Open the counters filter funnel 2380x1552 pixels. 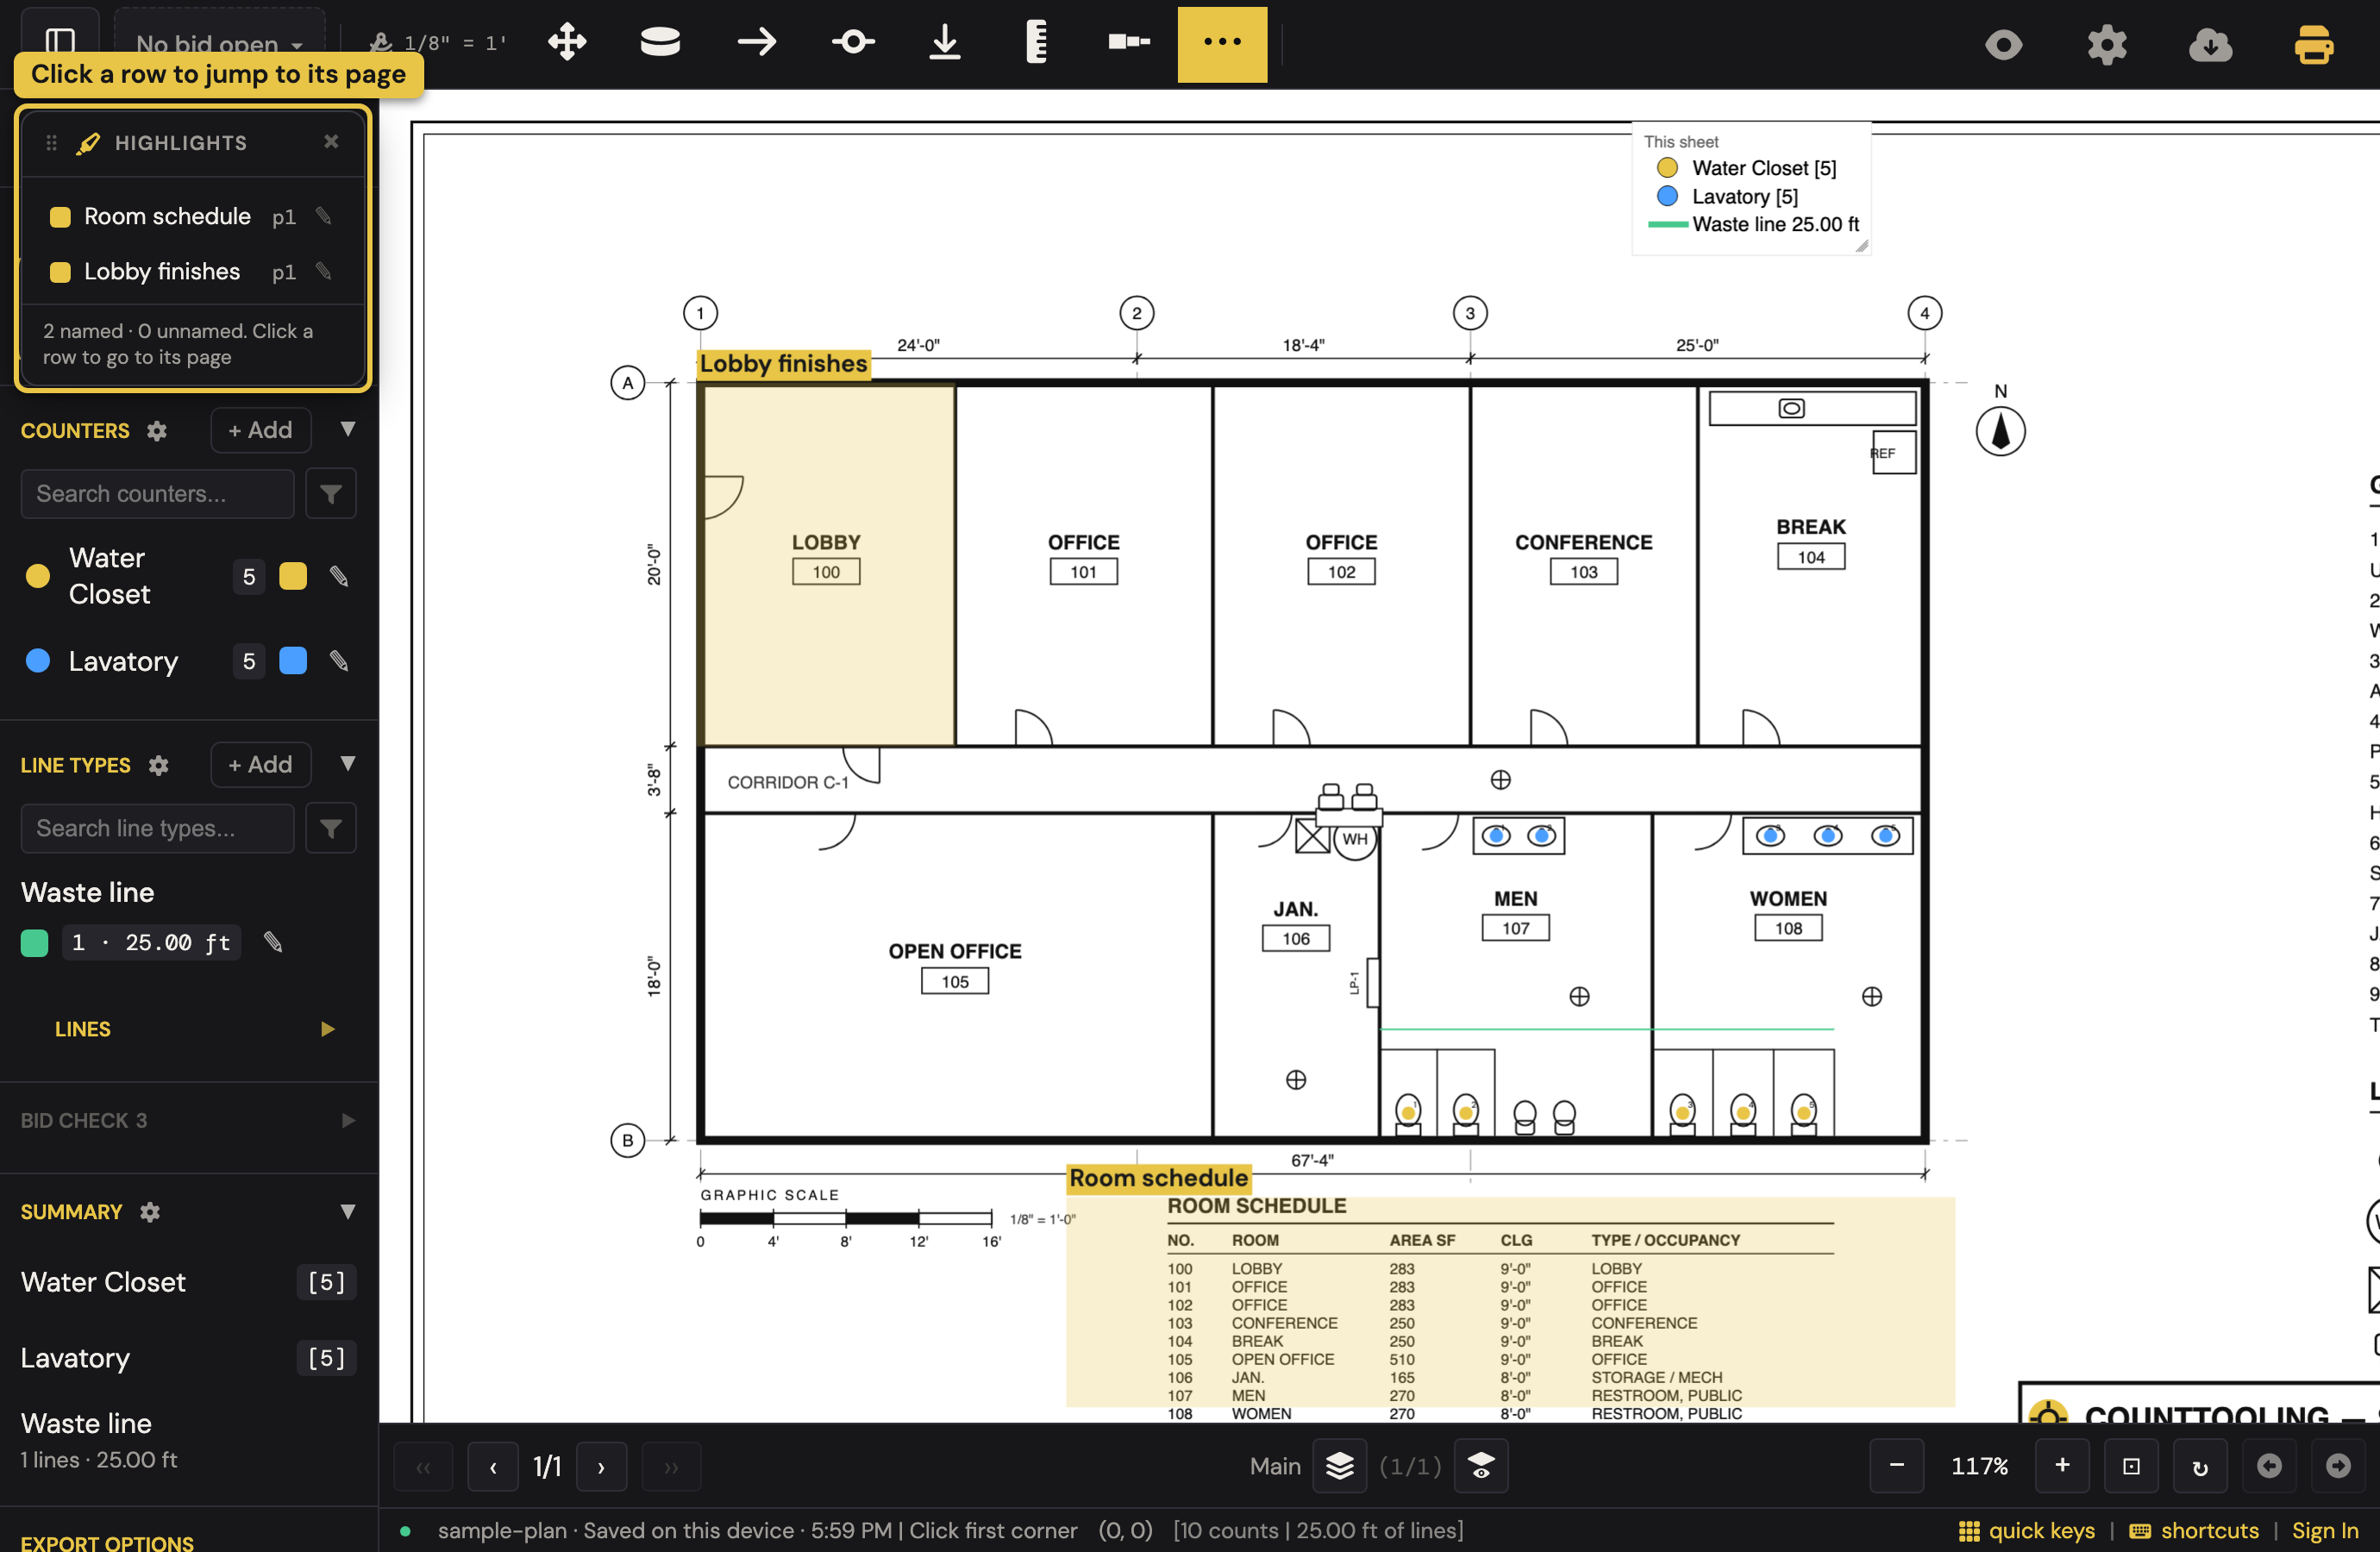click(x=331, y=494)
